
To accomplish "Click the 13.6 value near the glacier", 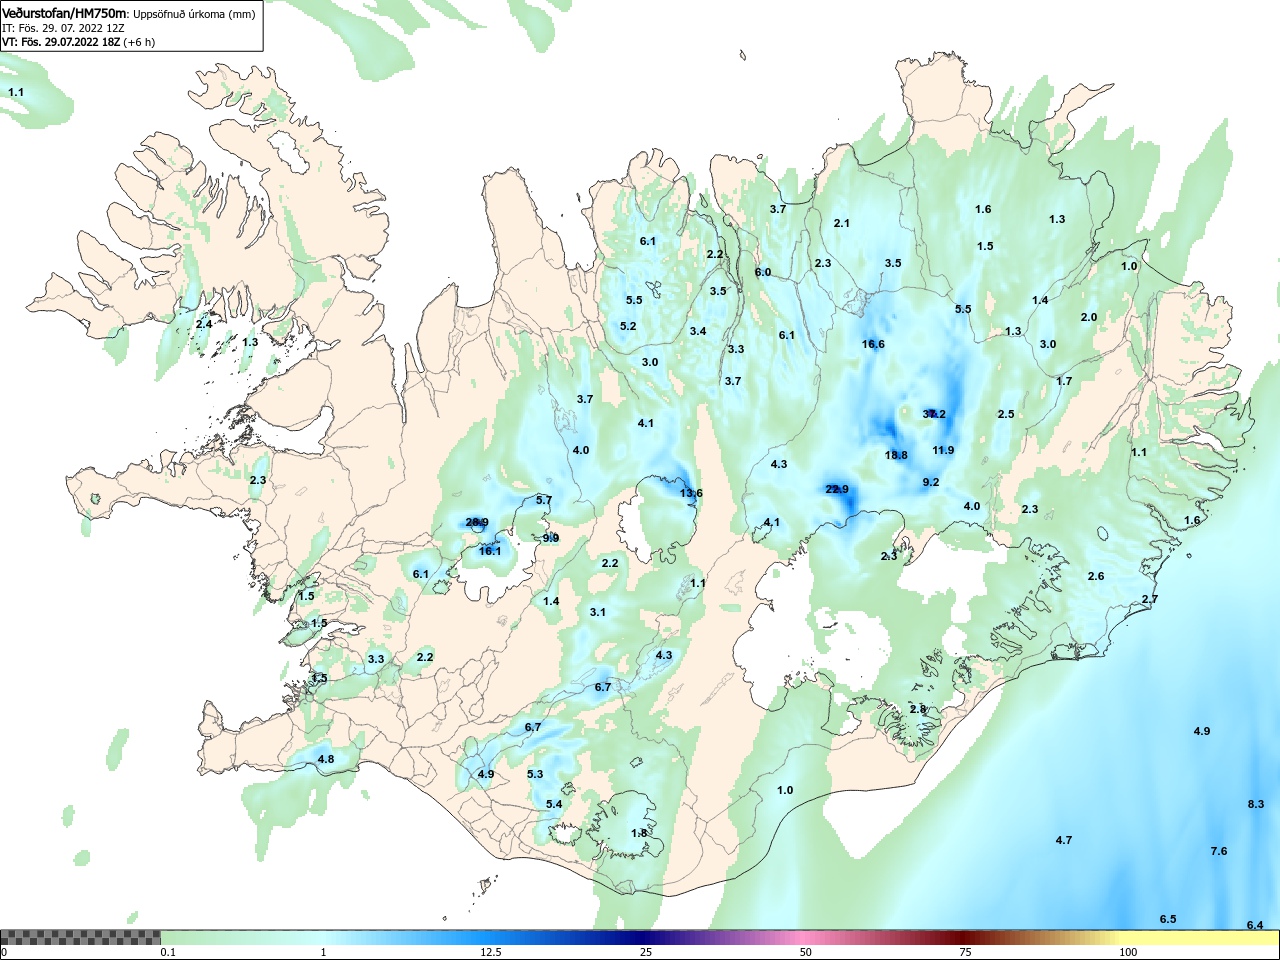I will pyautogui.click(x=691, y=493).
